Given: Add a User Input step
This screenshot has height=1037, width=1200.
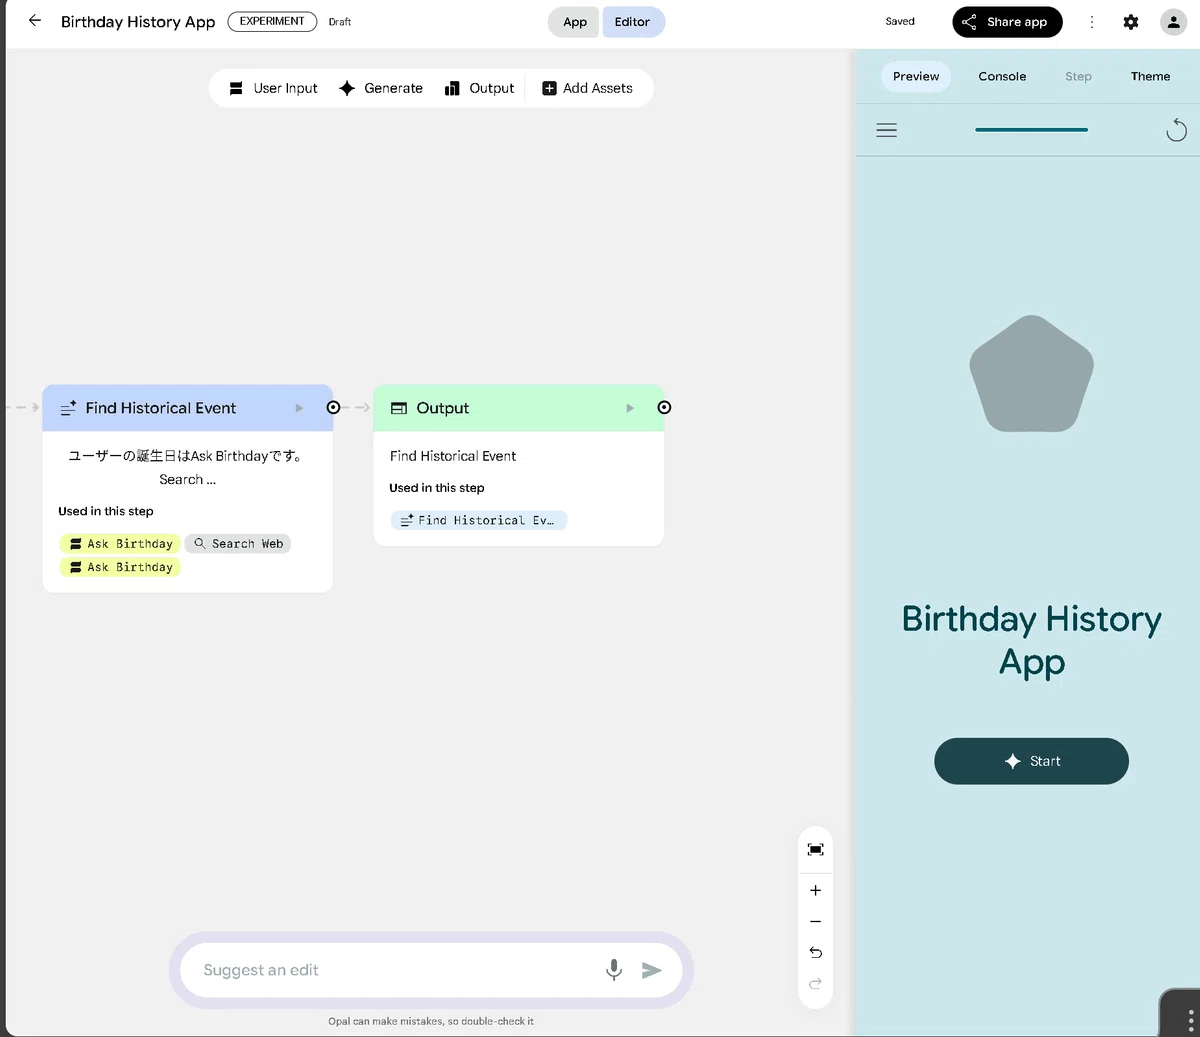Looking at the screenshot, I should coord(273,88).
